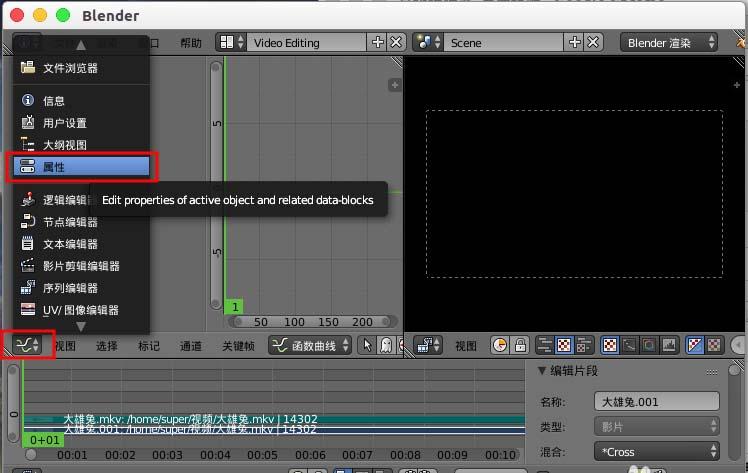Click the 信息 info editor icon
748x473 pixels.
point(28,101)
